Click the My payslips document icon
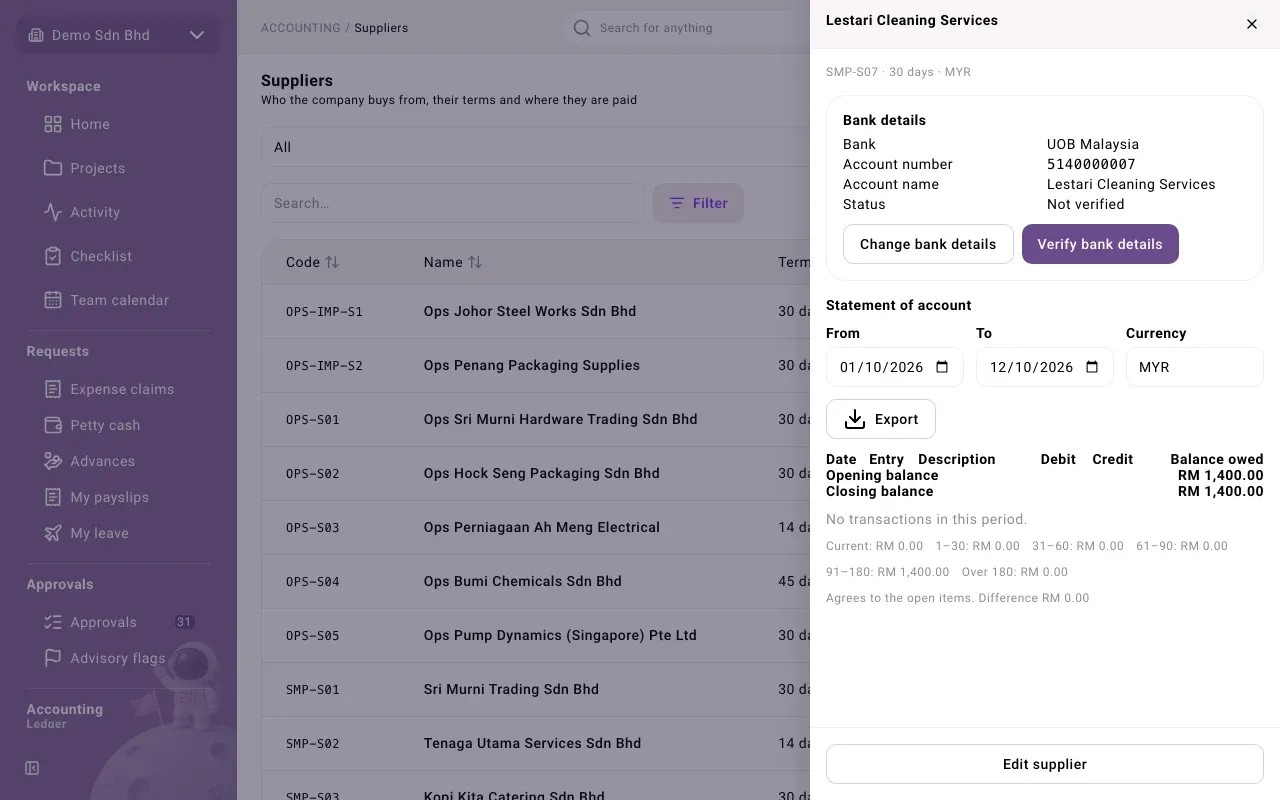Viewport: 1280px width, 800px height. [53, 497]
